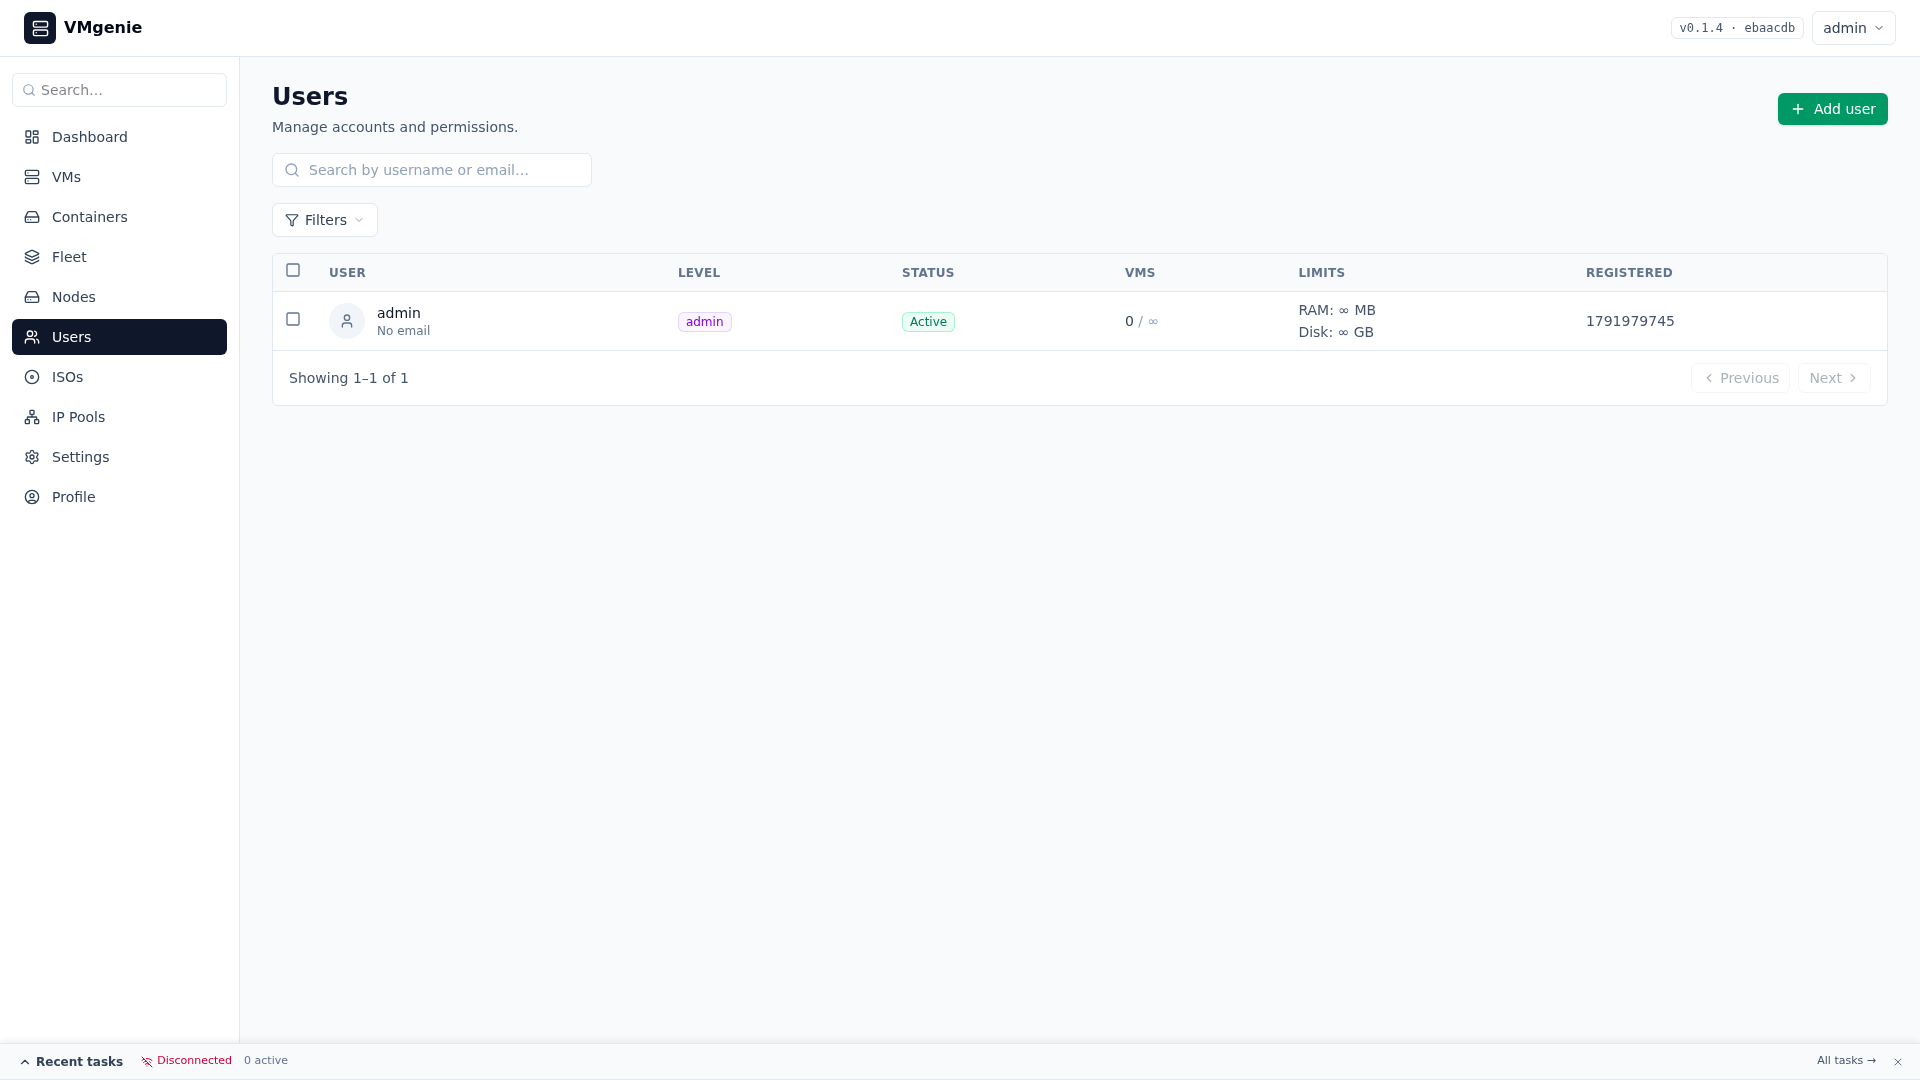The image size is (1920, 1080).
Task: Click the Previous page button
Action: [1740, 378]
